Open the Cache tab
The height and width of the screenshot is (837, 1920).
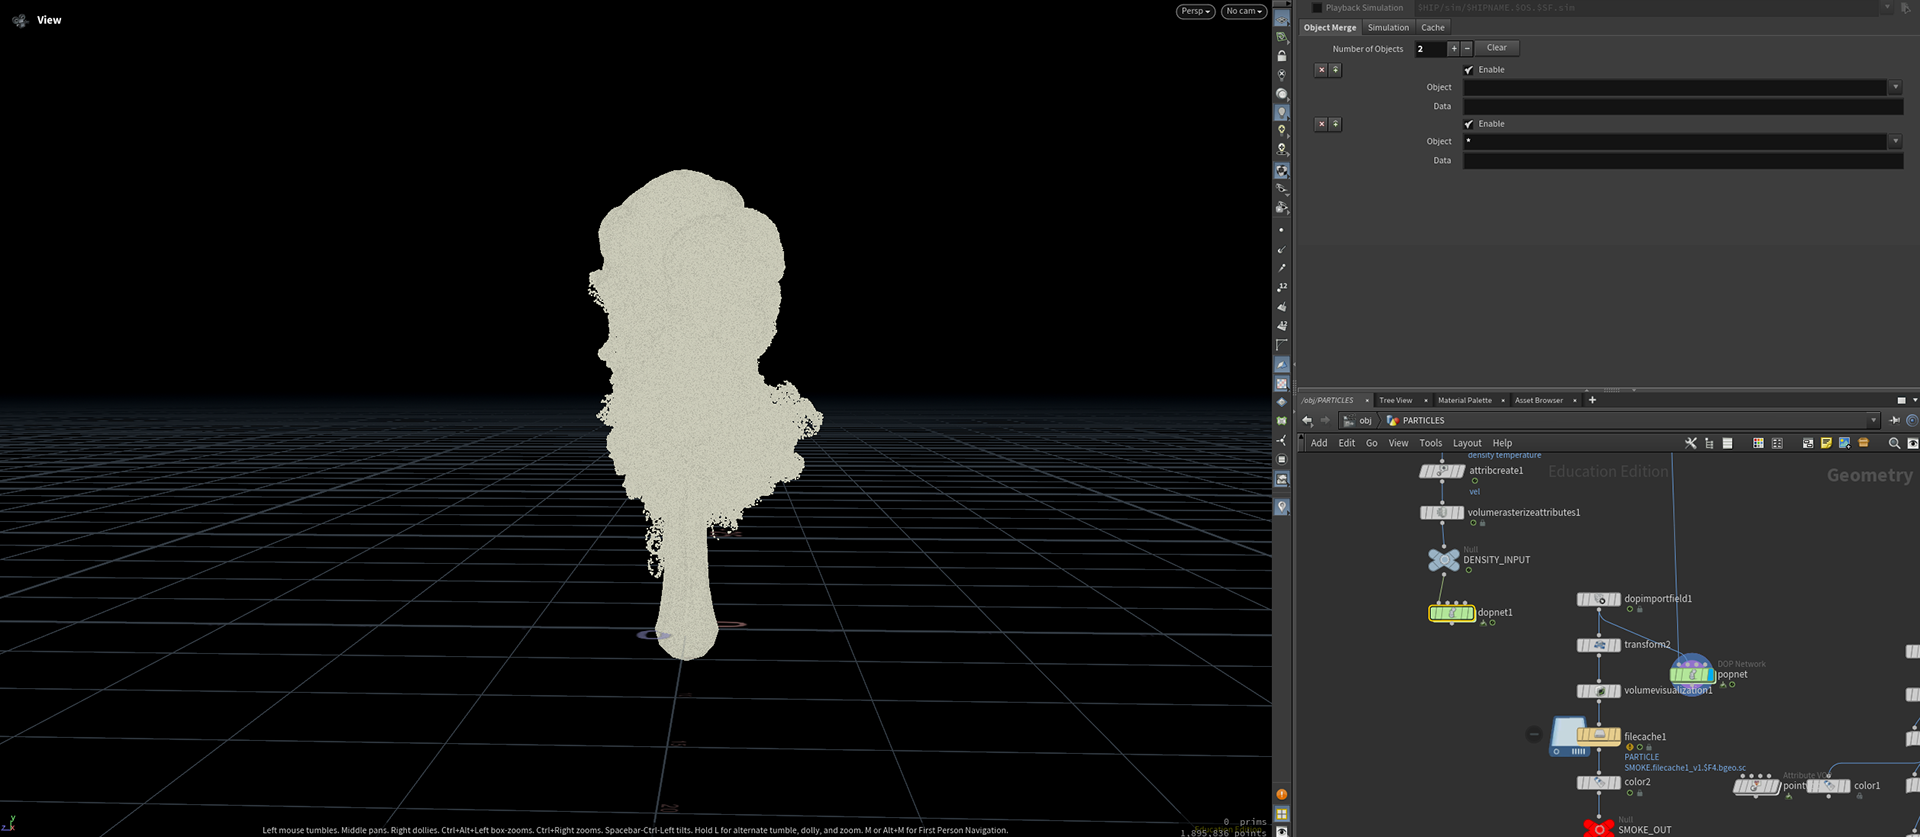[x=1433, y=28]
